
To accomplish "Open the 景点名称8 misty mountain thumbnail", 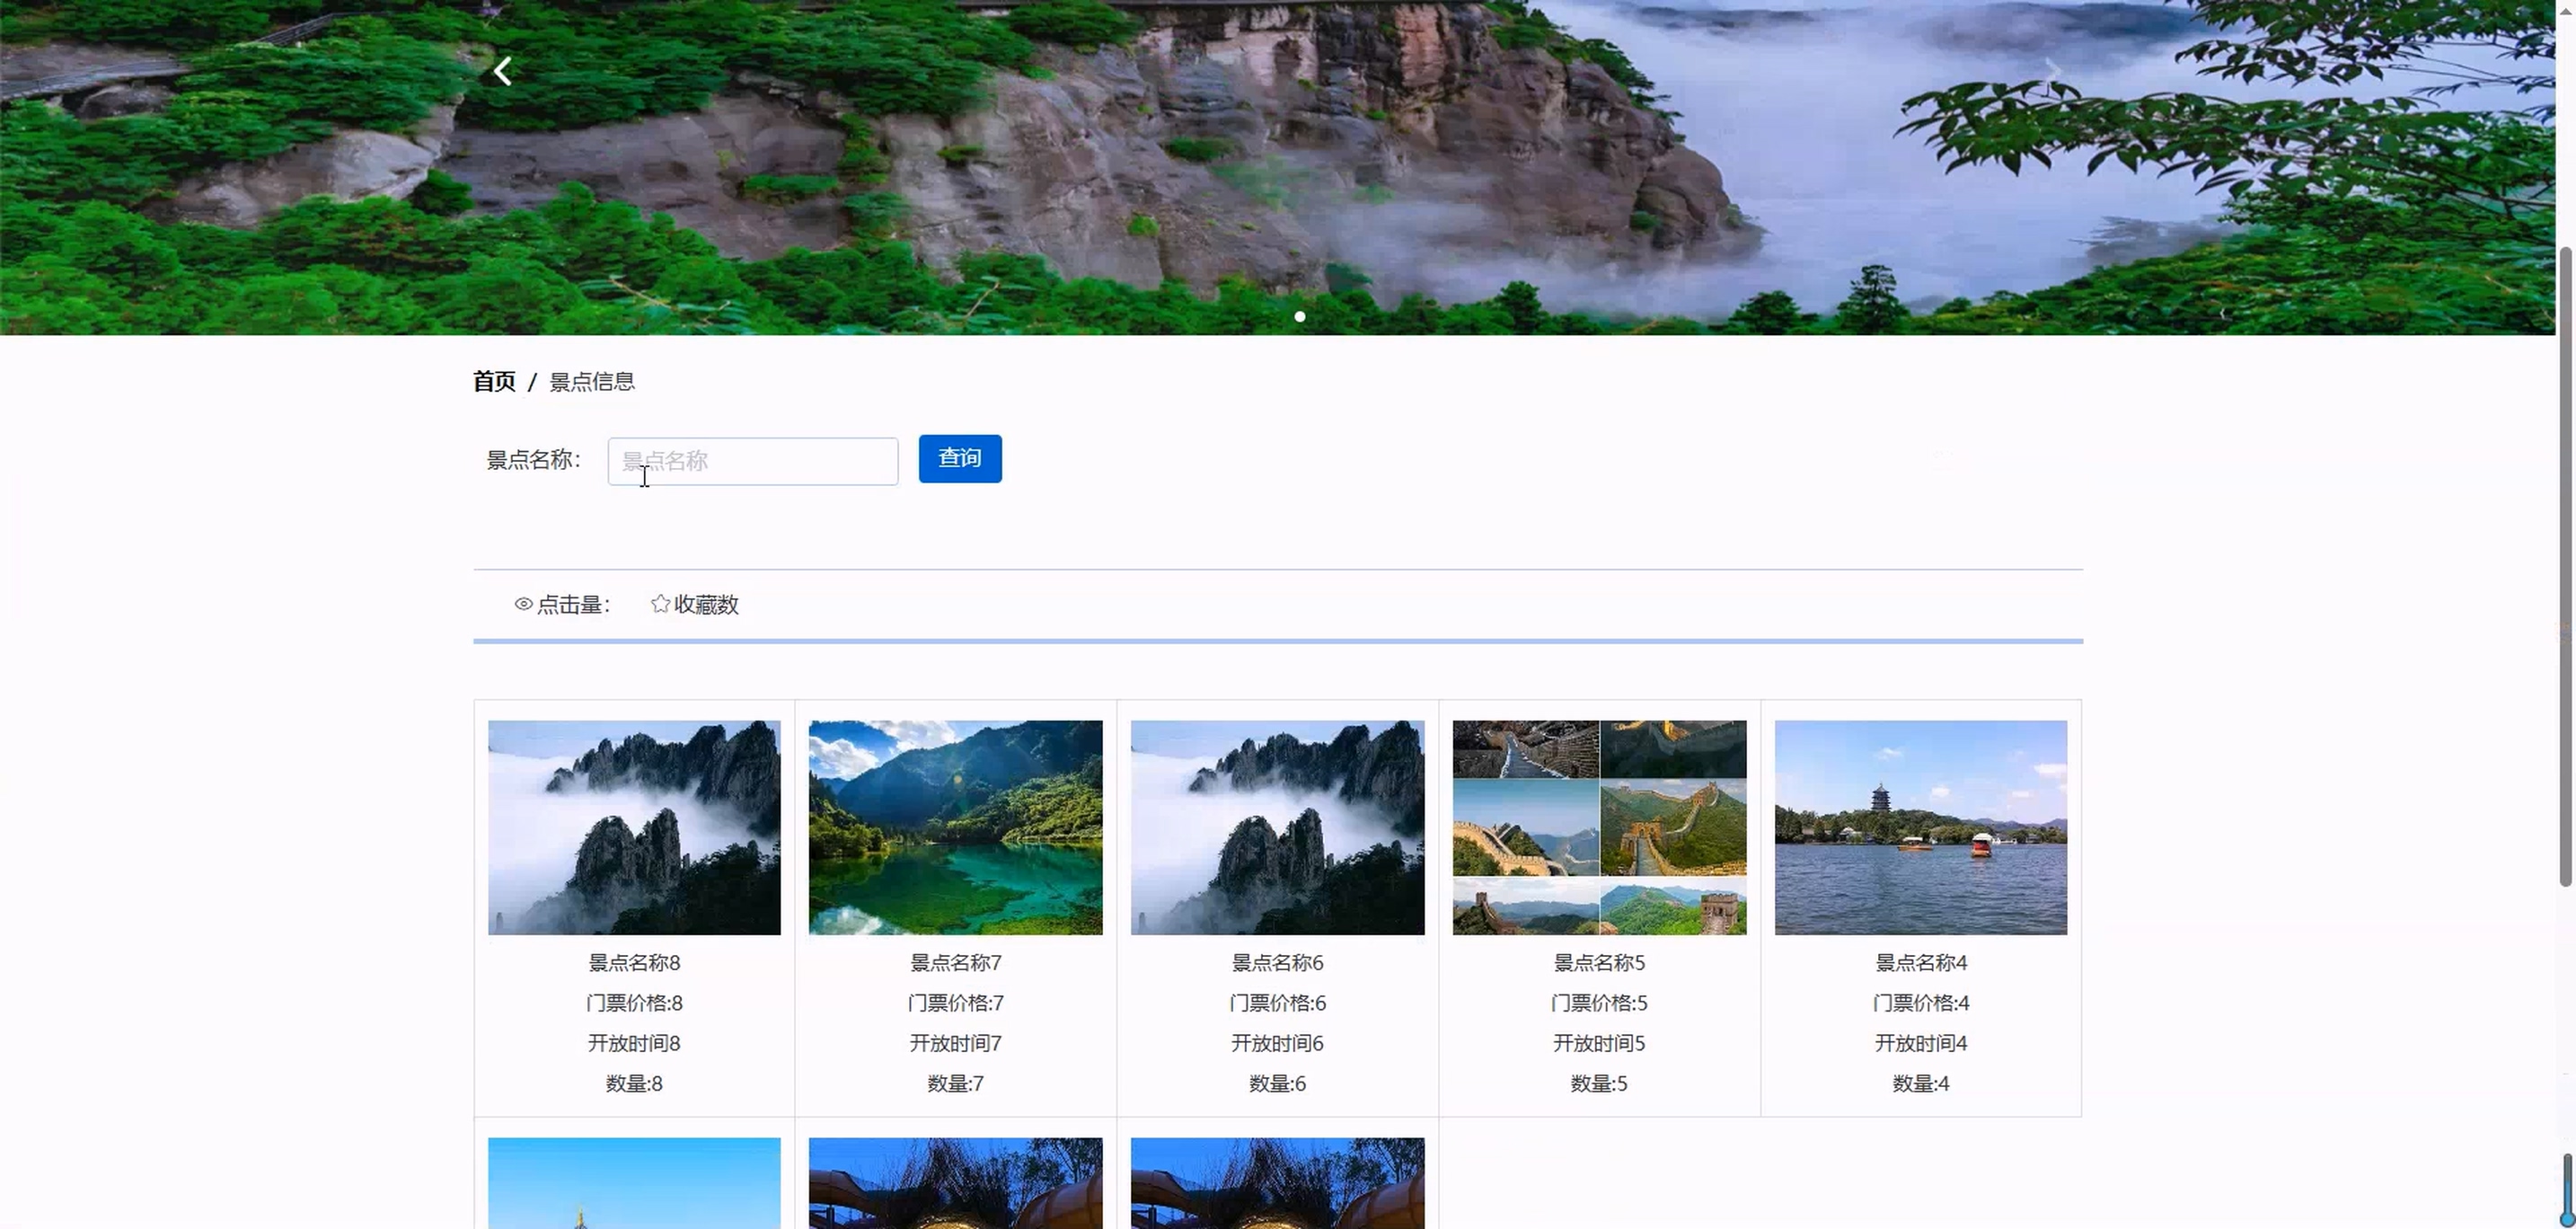I will [634, 827].
